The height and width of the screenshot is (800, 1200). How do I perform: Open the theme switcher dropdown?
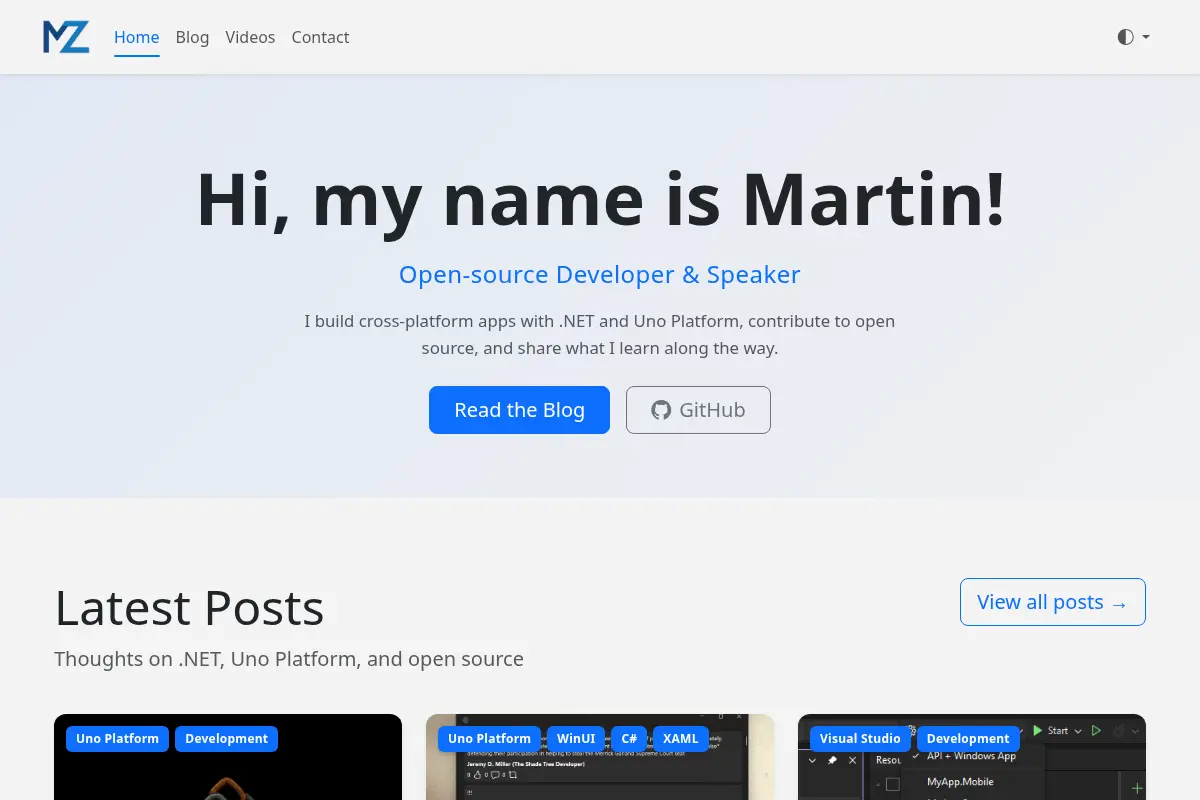(1133, 37)
